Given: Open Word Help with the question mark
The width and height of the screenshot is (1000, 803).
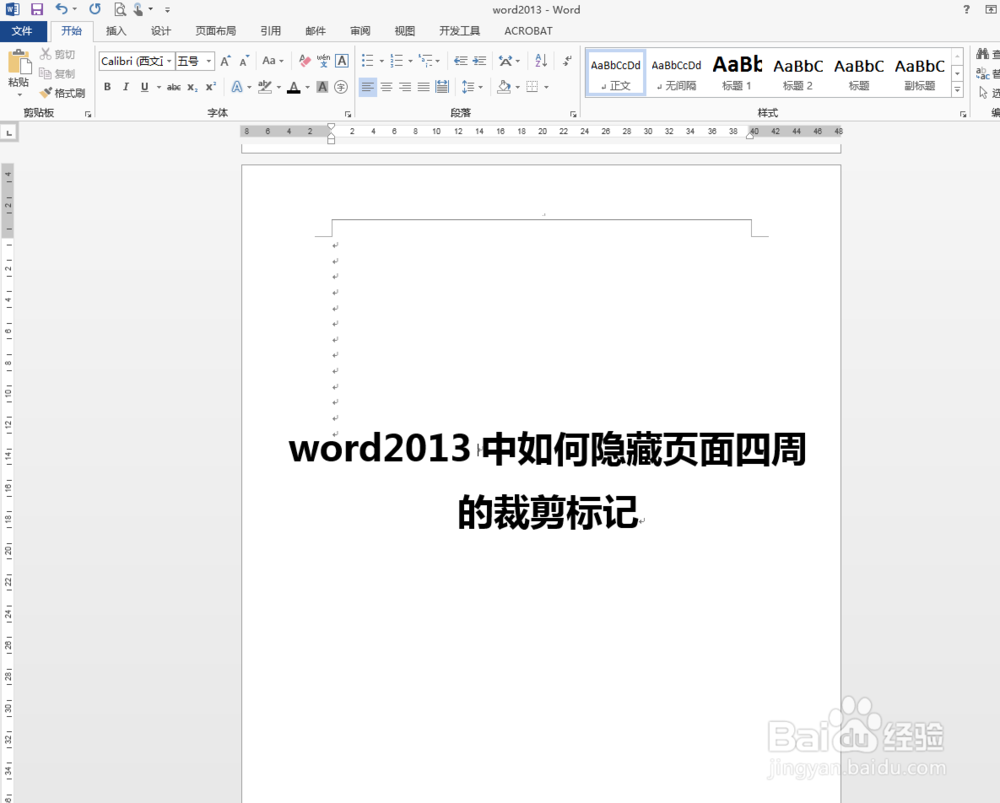Looking at the screenshot, I should (x=966, y=10).
